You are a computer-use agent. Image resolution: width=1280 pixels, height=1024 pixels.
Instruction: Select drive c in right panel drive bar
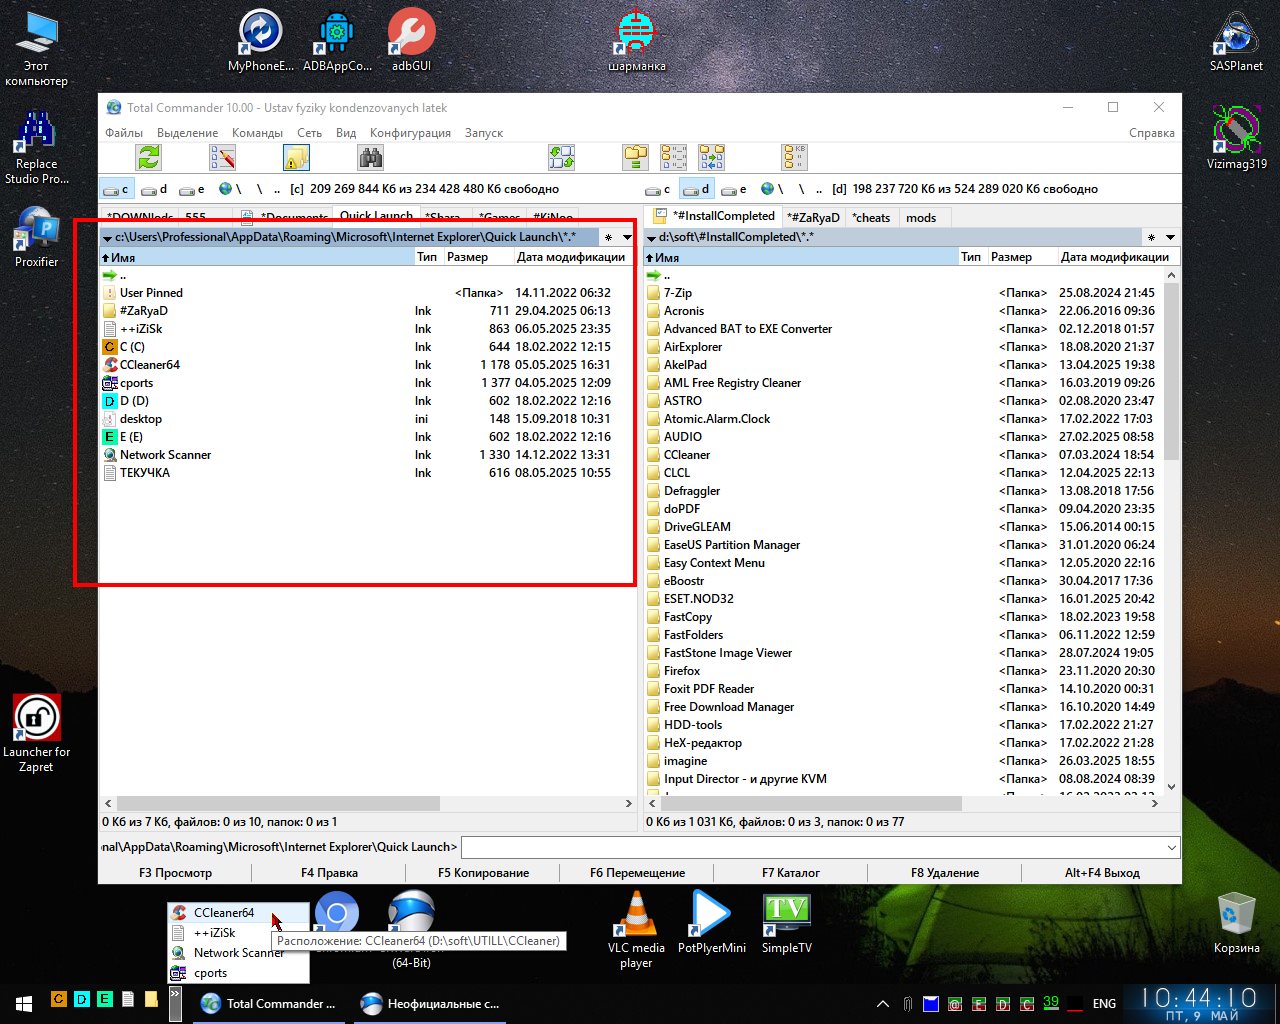tap(659, 189)
